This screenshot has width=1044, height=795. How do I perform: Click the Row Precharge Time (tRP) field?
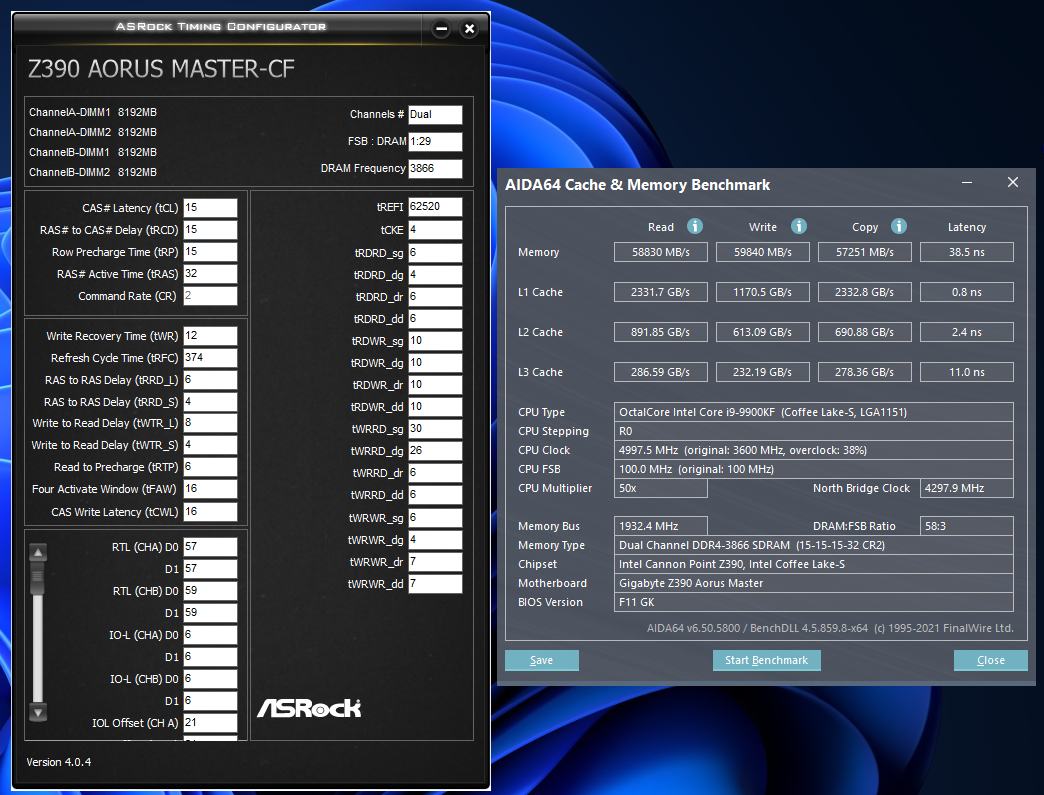coord(210,252)
